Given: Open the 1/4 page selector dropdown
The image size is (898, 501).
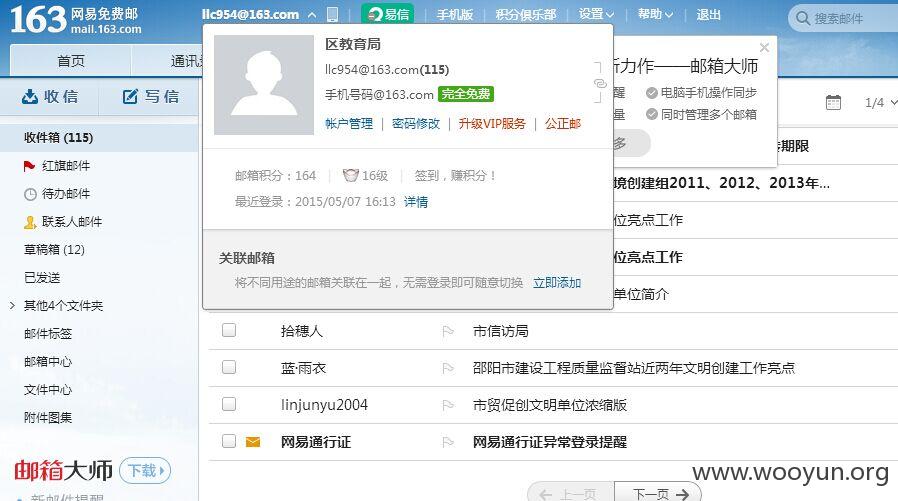Looking at the screenshot, I should pyautogui.click(x=880, y=103).
